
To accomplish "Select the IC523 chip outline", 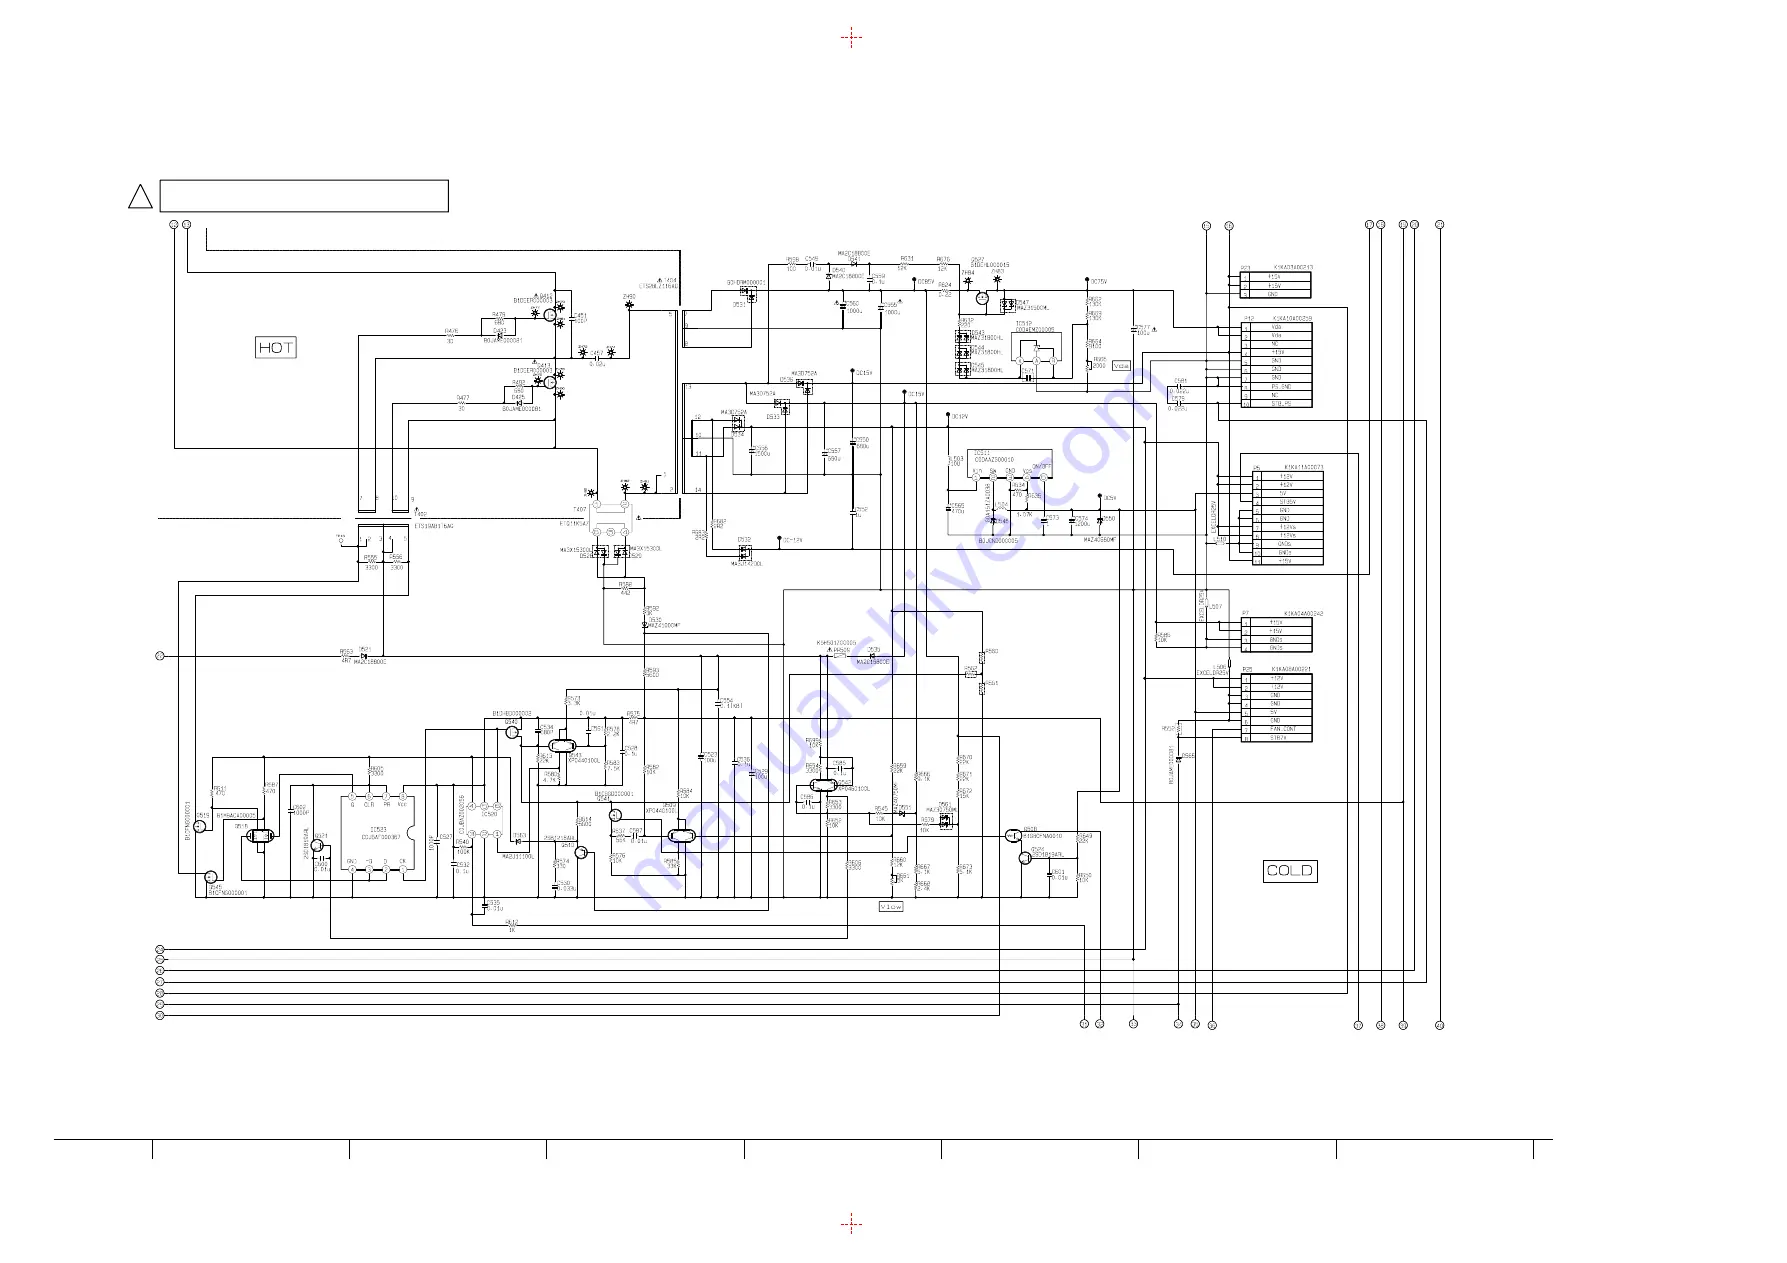I will point(378,834).
